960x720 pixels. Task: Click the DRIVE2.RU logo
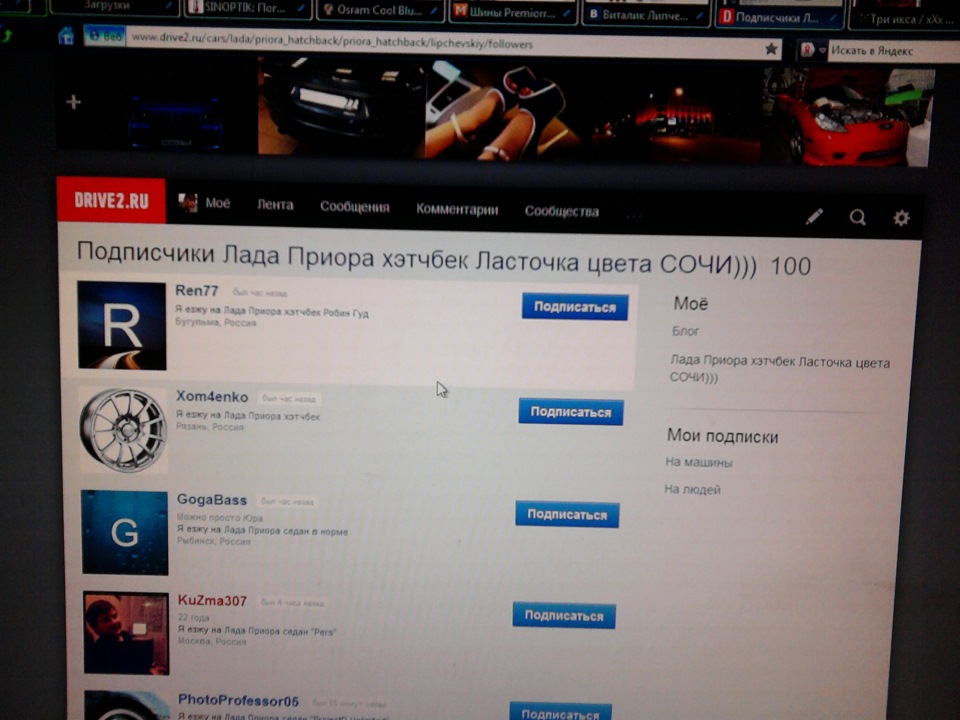pyautogui.click(x=111, y=201)
